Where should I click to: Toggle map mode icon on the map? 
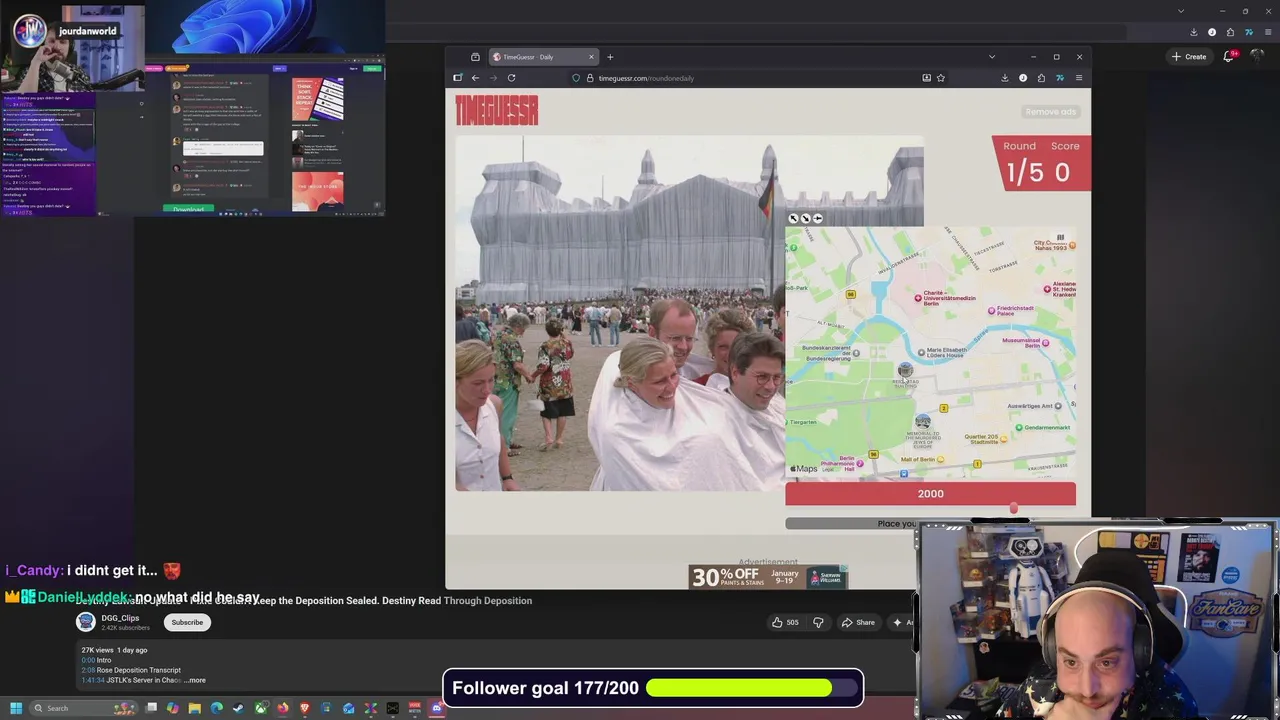(1060, 238)
